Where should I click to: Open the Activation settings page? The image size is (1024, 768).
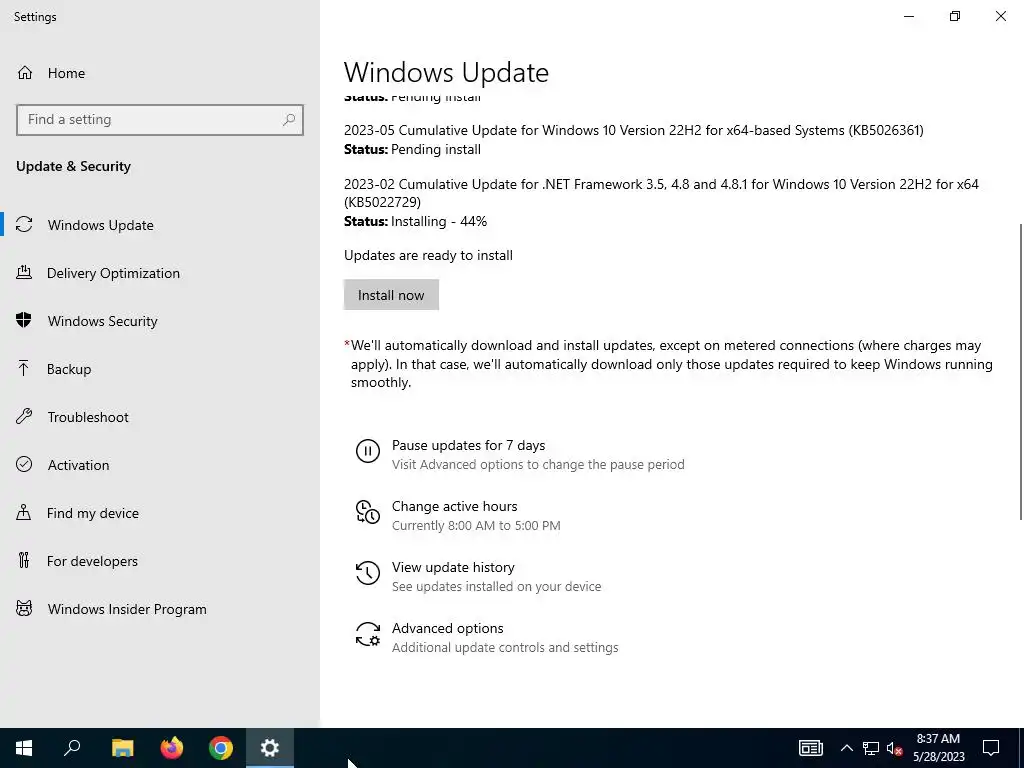160,465
